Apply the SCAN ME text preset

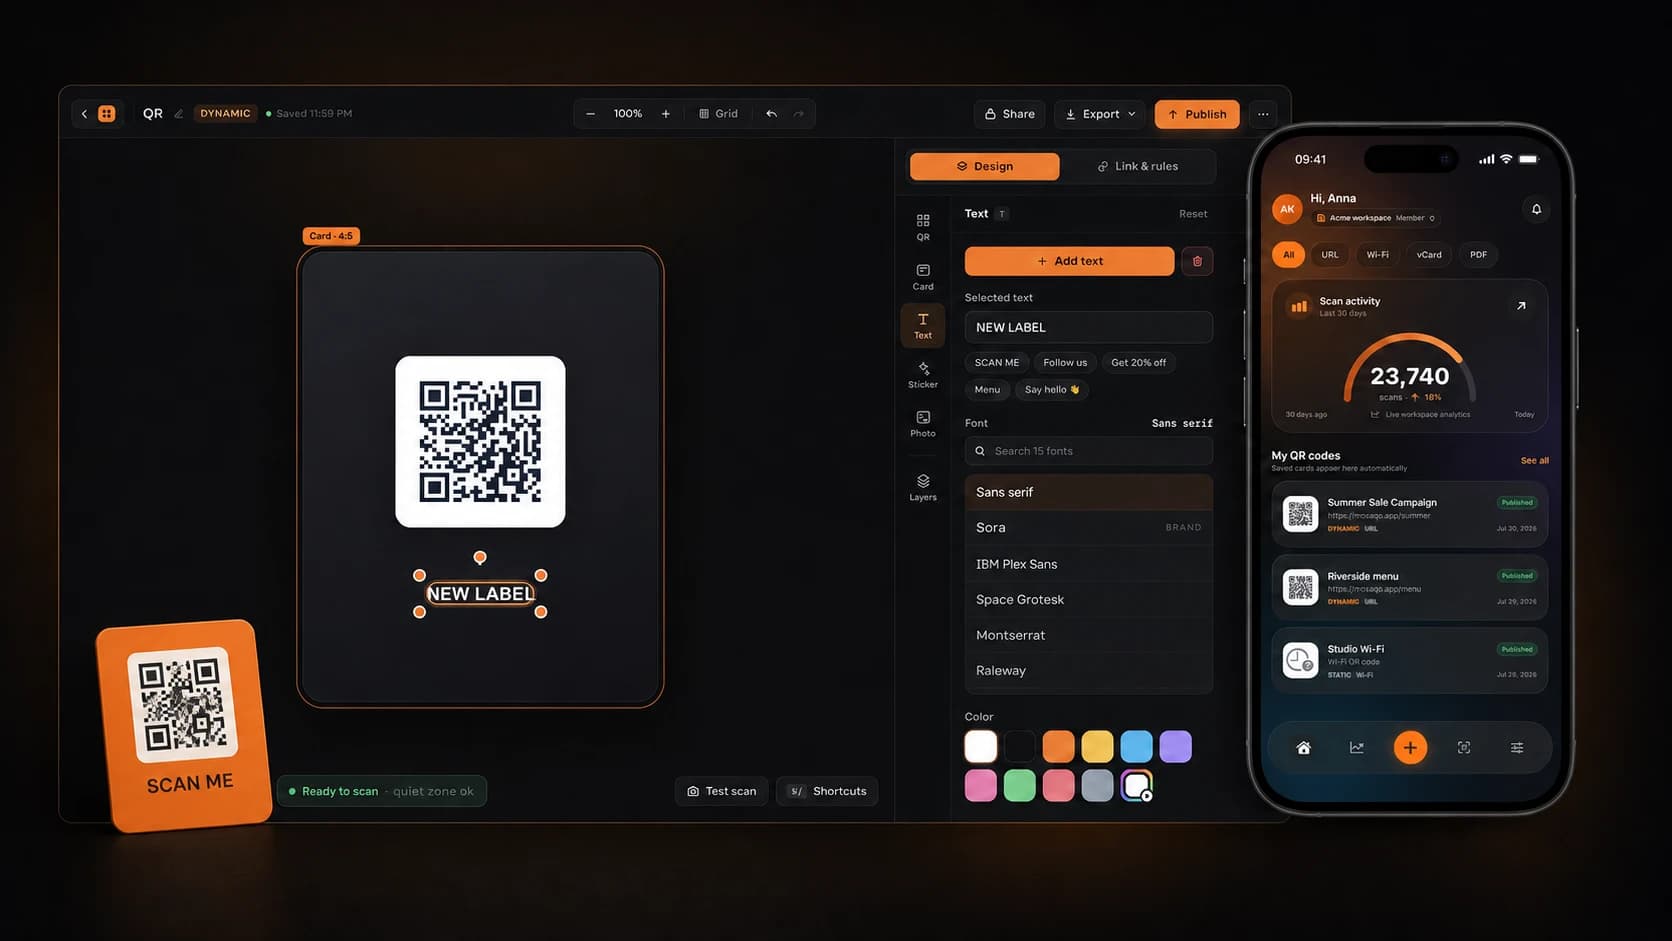point(997,363)
